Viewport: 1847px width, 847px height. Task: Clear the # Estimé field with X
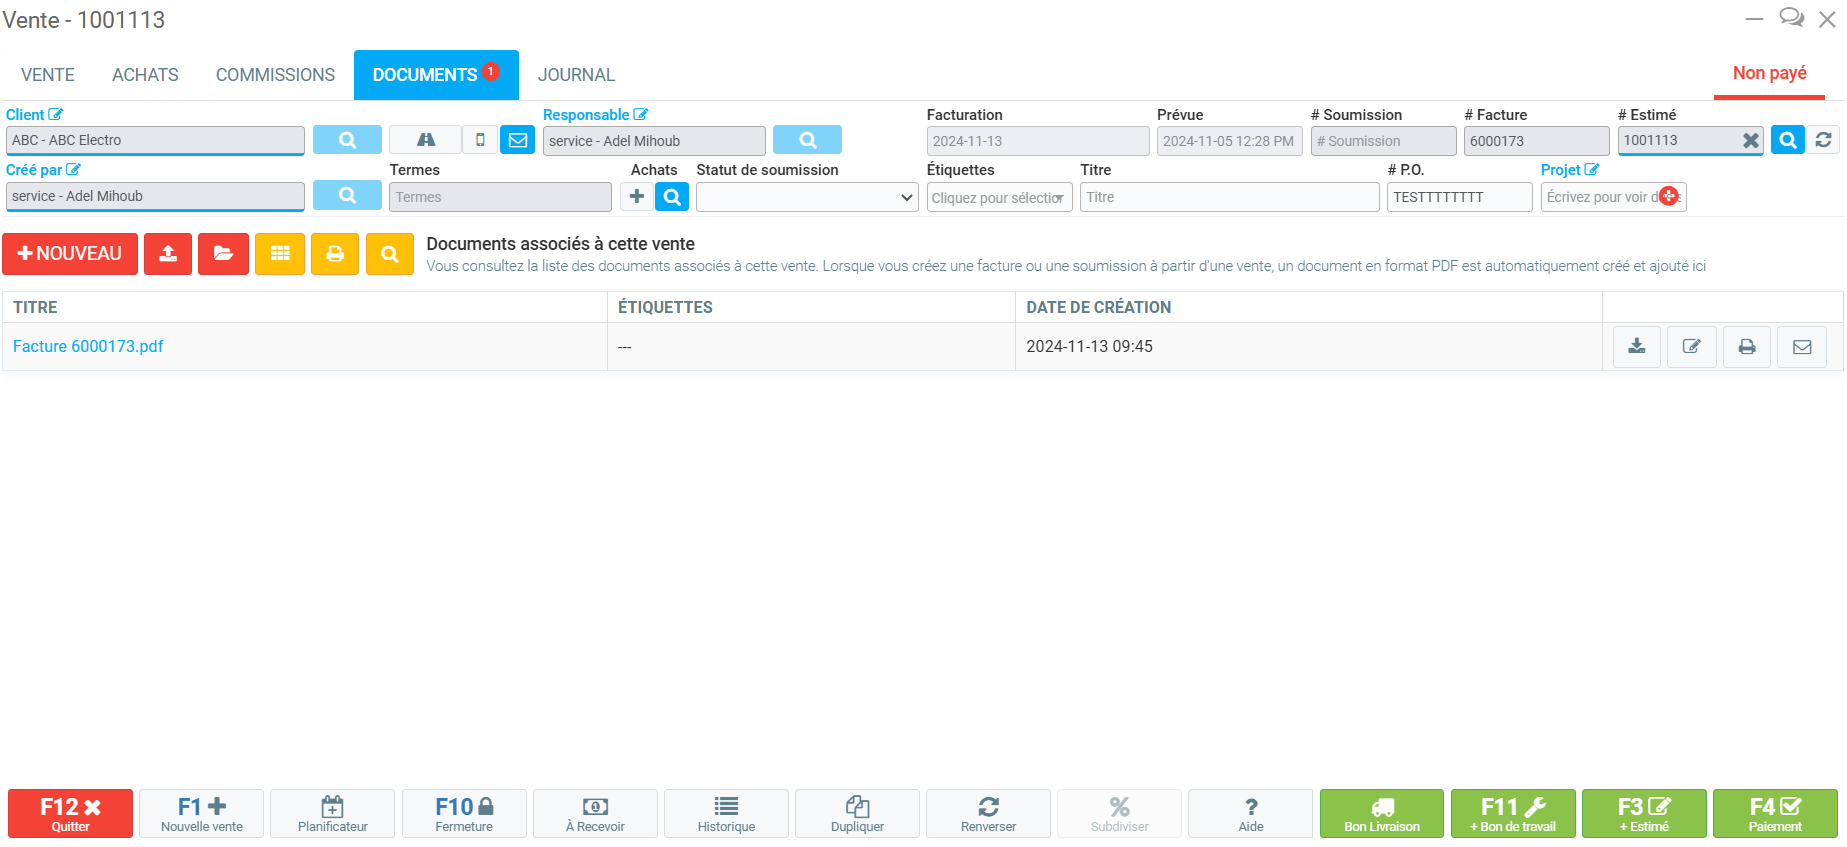pyautogui.click(x=1750, y=141)
